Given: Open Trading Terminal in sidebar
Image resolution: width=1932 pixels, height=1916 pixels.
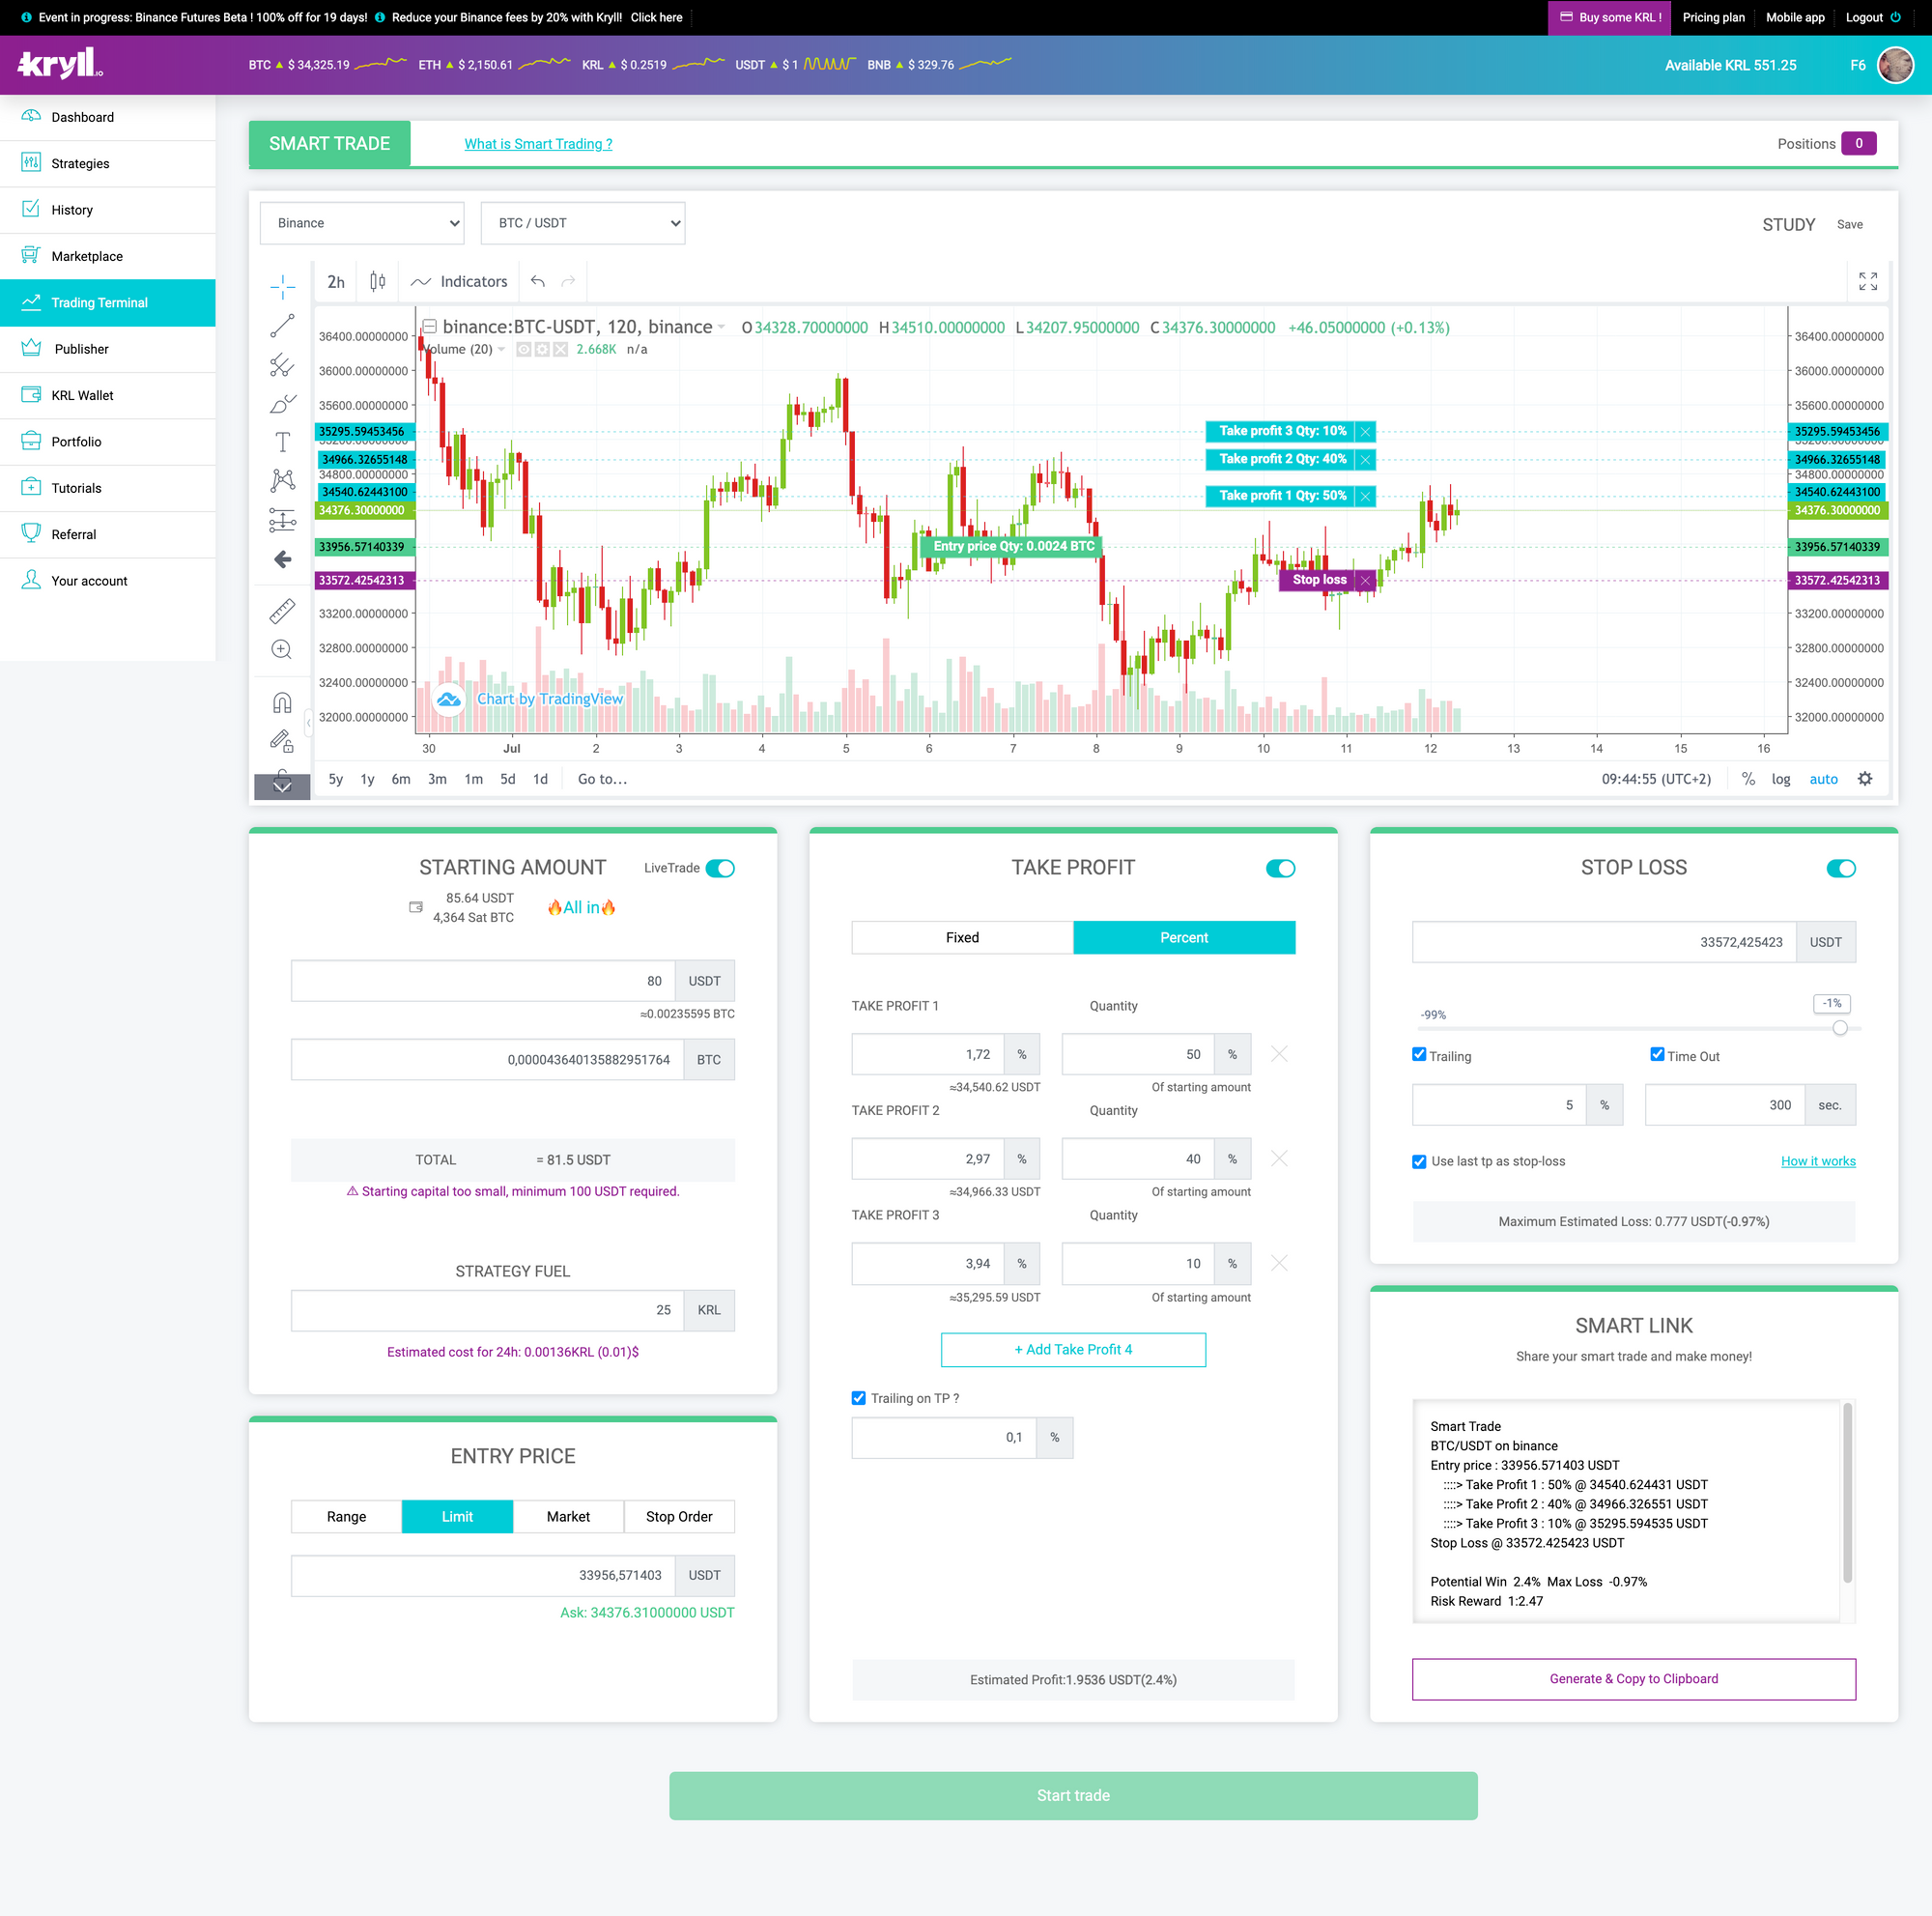Looking at the screenshot, I should click(108, 303).
